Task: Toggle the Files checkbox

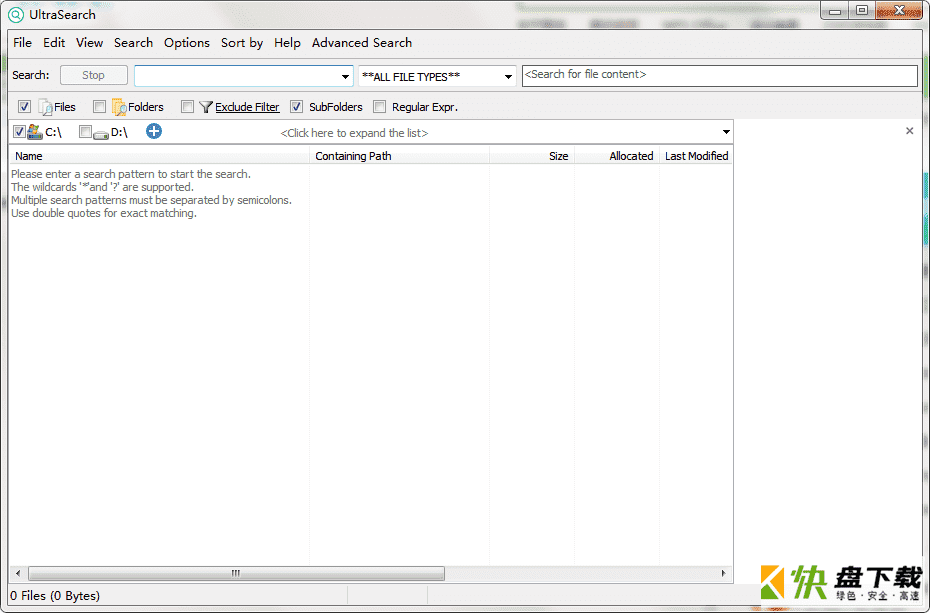Action: pos(24,107)
